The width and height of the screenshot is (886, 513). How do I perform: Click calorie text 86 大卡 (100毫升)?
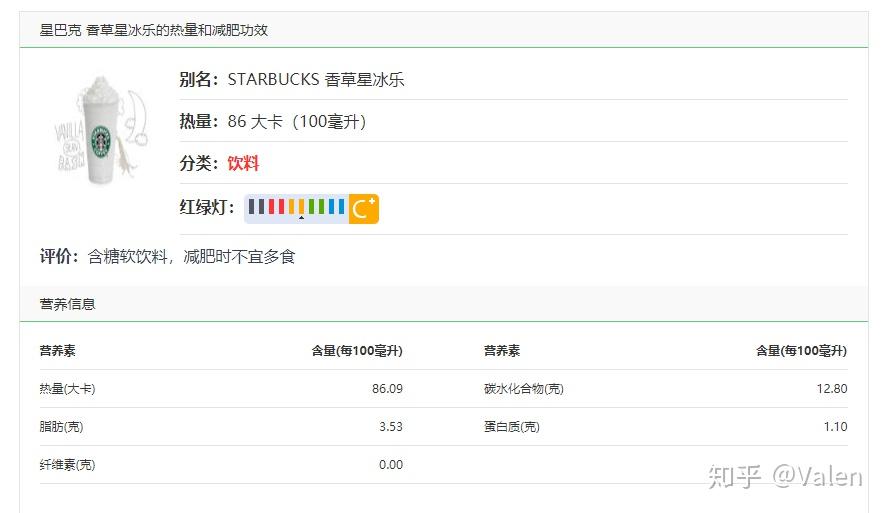[297, 121]
